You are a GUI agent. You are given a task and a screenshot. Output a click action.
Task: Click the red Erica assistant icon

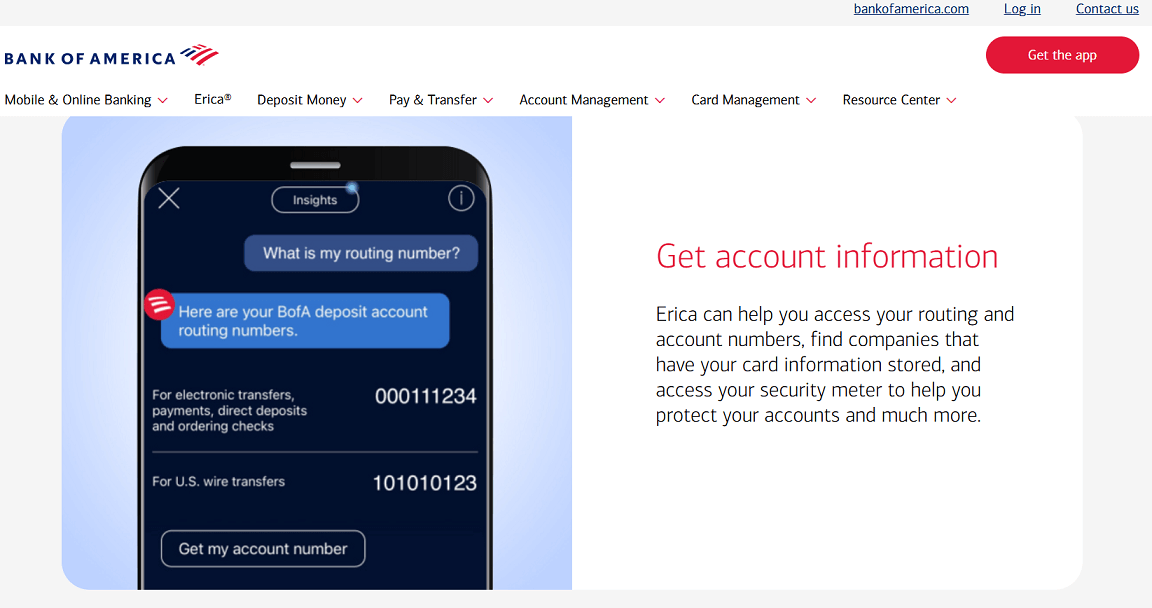[x=159, y=304]
